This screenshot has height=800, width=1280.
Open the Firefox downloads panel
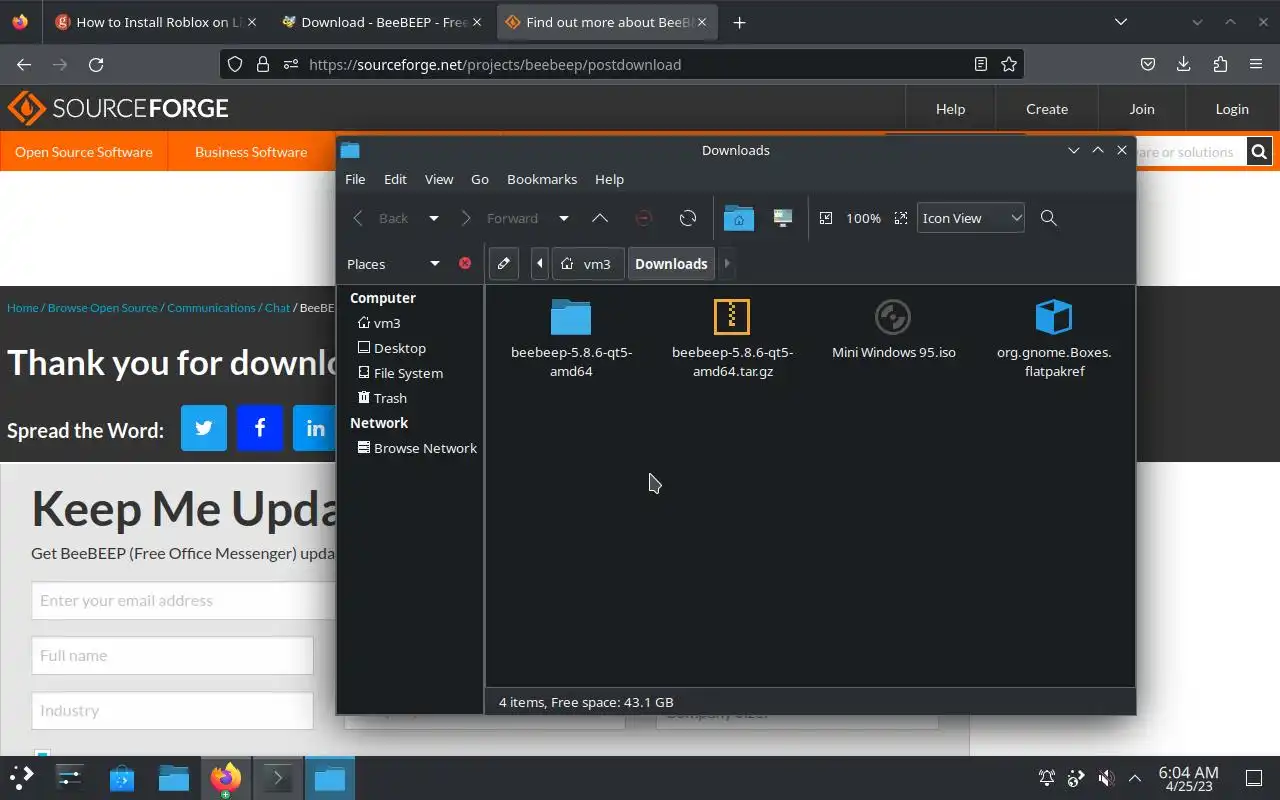(x=1184, y=64)
